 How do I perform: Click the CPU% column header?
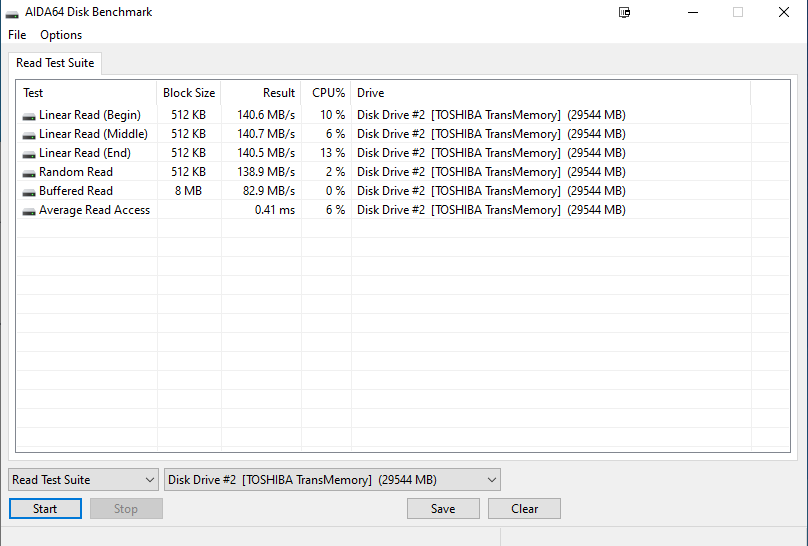[x=326, y=93]
